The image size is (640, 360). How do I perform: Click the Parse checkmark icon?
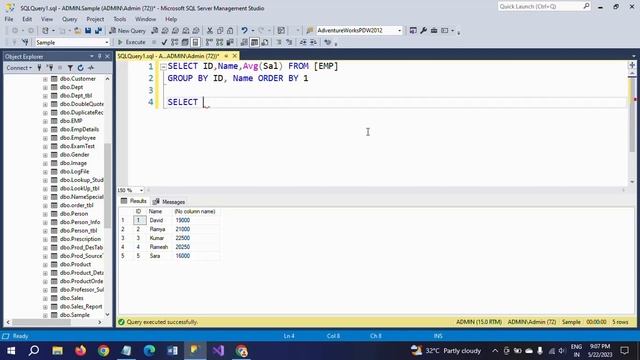(164, 42)
